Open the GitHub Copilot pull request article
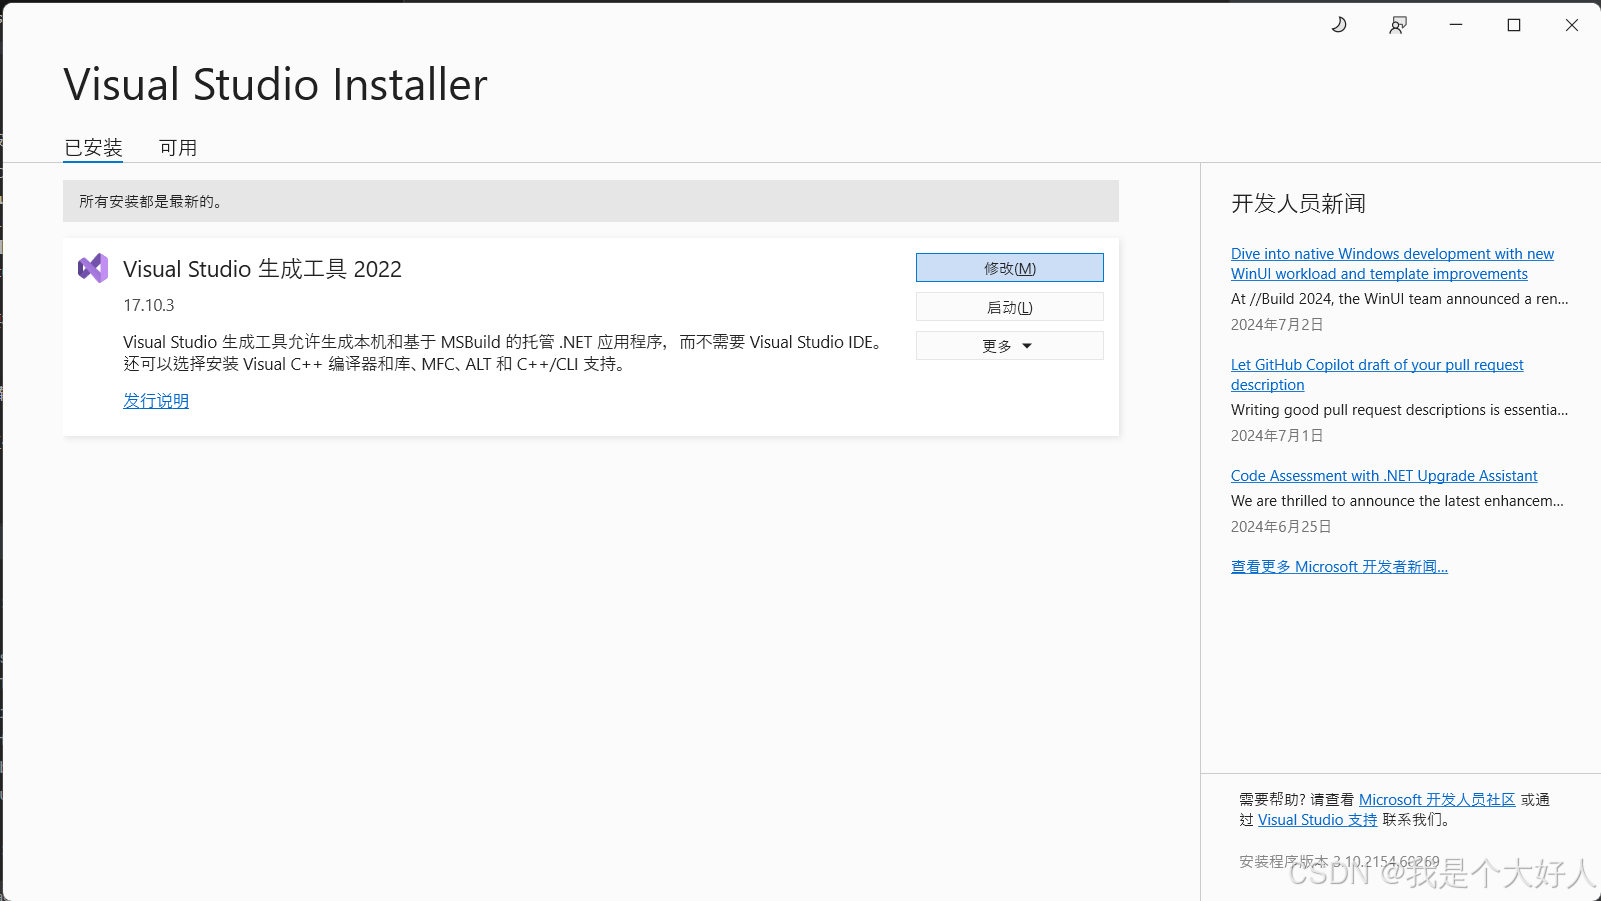 (1377, 375)
